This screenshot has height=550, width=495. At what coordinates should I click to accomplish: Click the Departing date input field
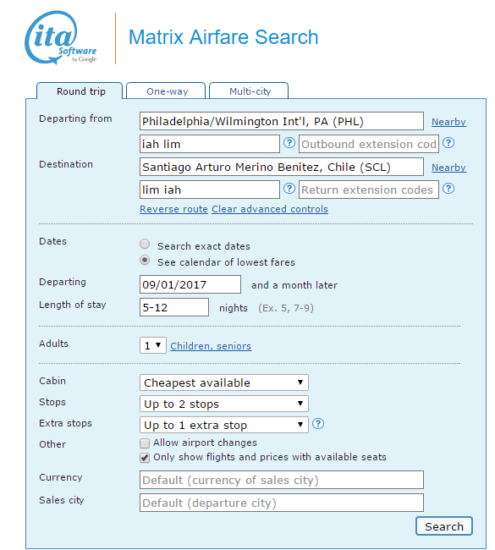(190, 284)
